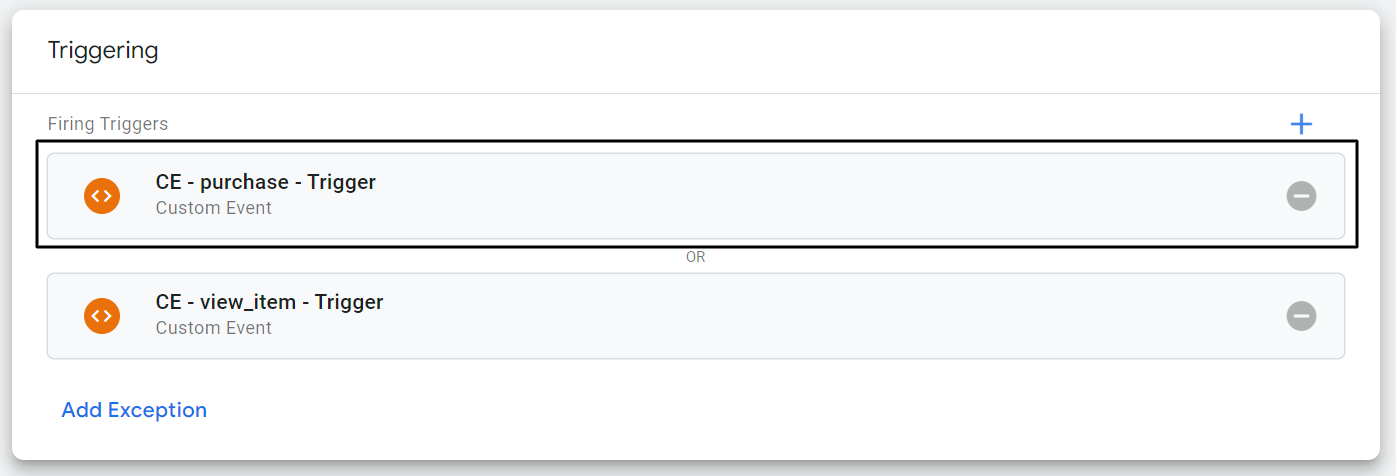Open the CE - view_item - Trigger name
The image size is (1396, 476).
click(269, 302)
